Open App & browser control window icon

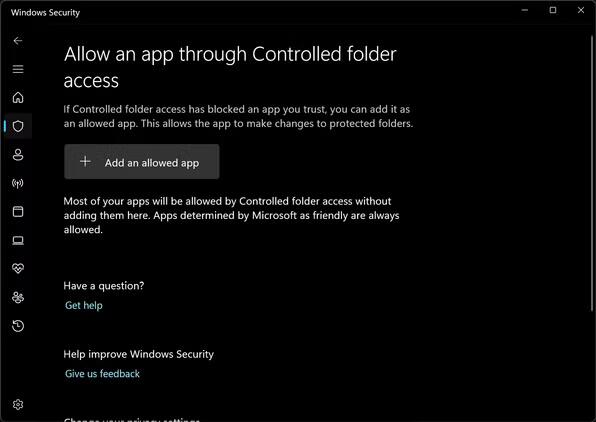click(x=18, y=211)
